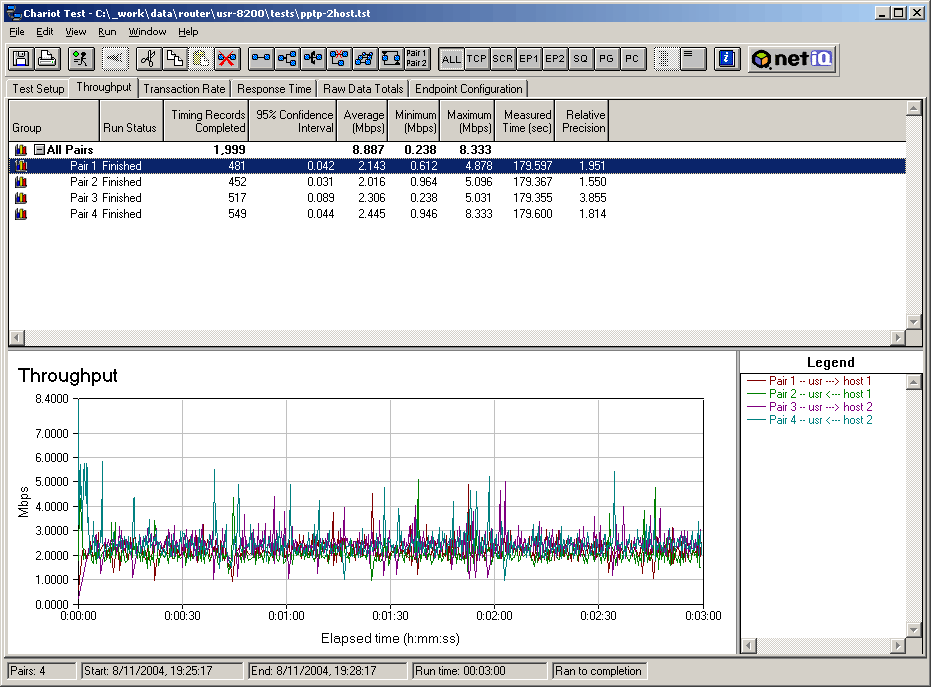Open the blue info help icon
Viewport: 931px width, 687px height.
click(x=728, y=59)
